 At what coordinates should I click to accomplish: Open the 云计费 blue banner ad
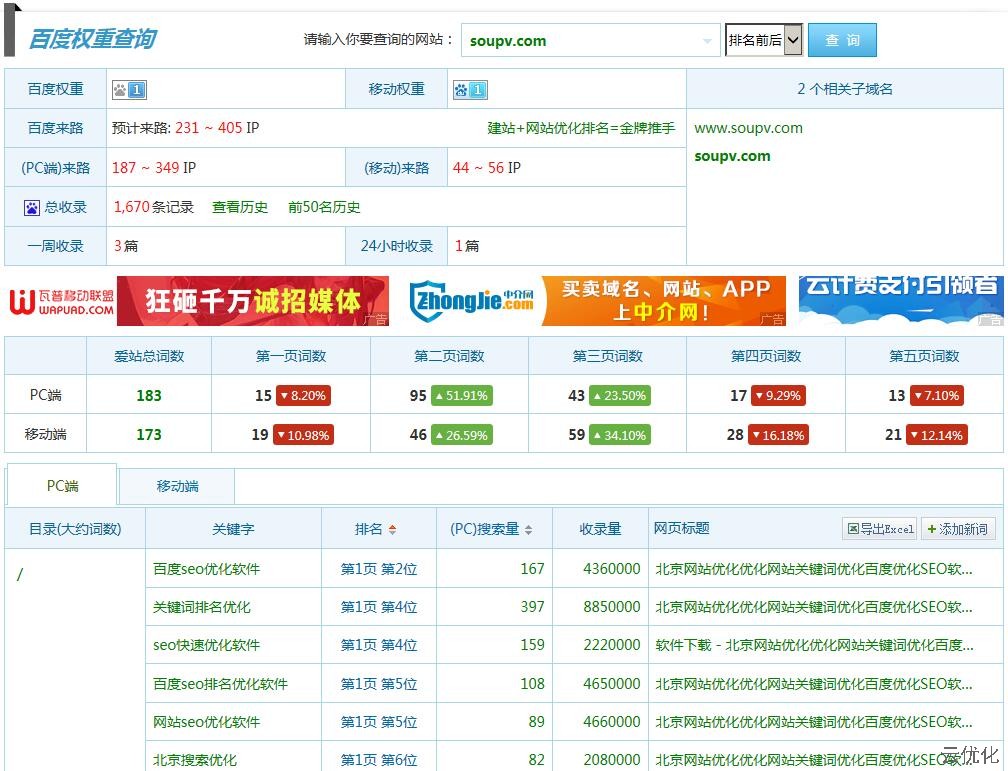tap(901, 301)
